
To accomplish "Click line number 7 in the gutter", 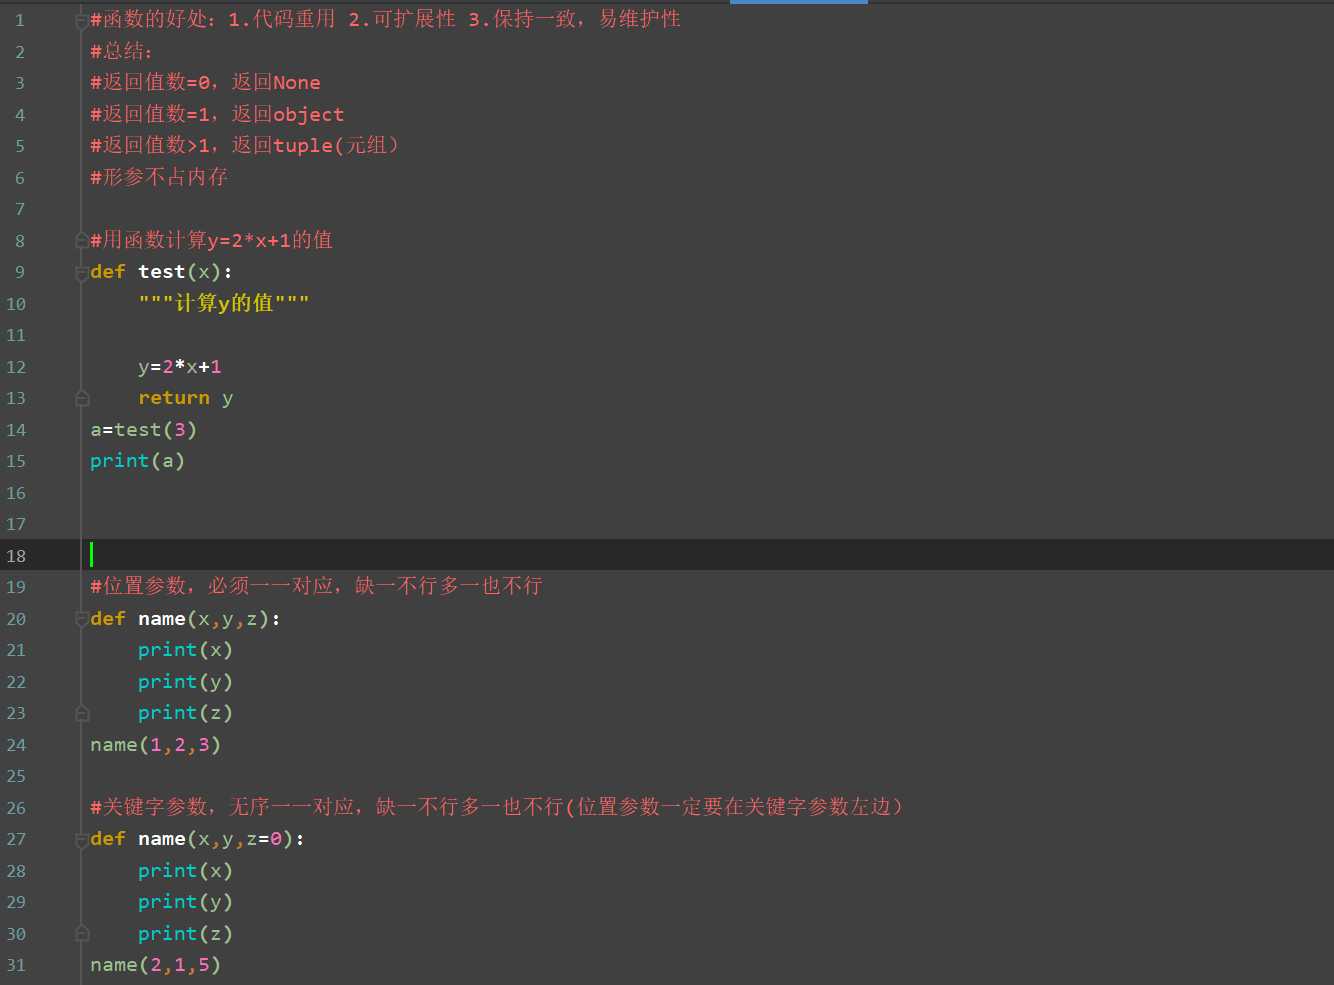I will [x=19, y=209].
